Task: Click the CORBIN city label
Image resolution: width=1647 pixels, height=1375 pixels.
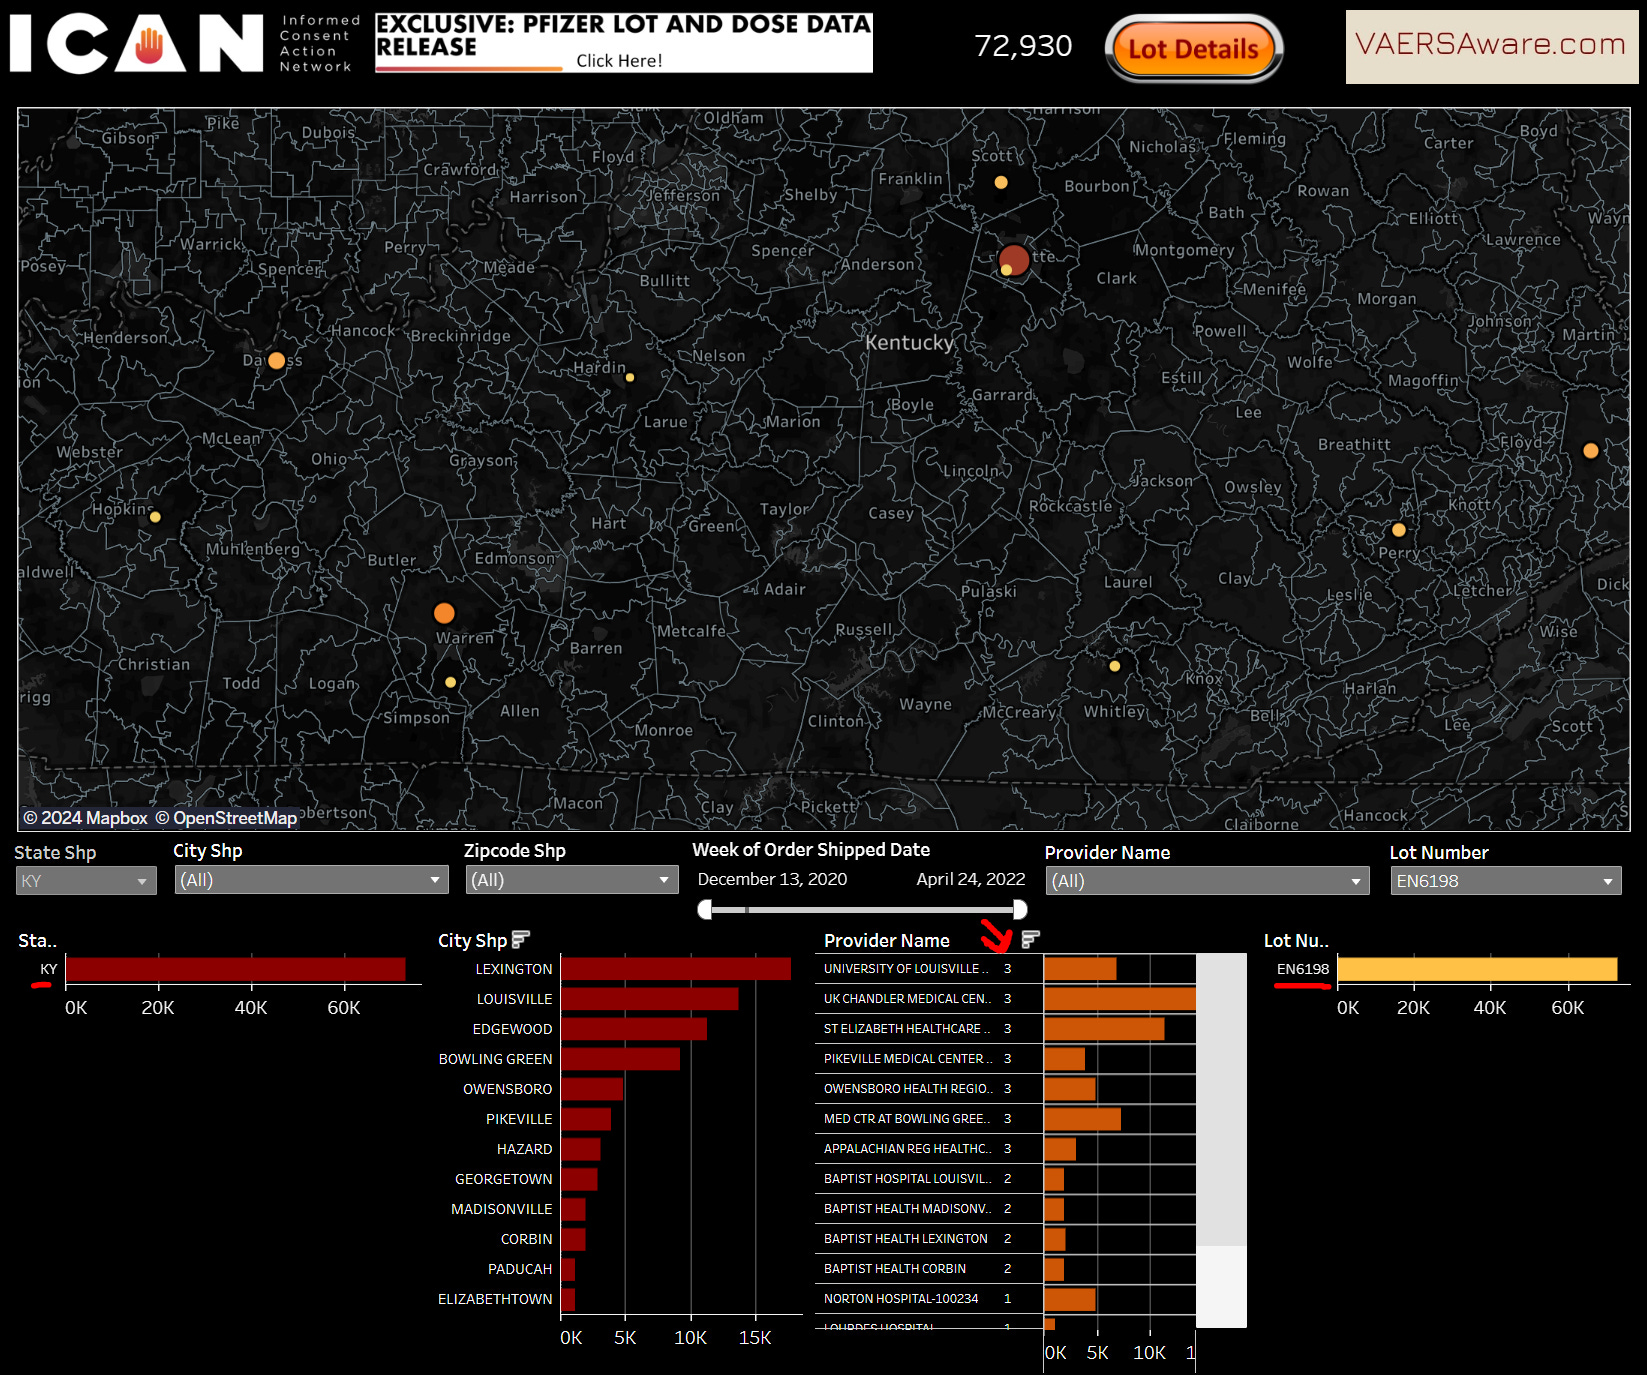Action: (x=526, y=1239)
